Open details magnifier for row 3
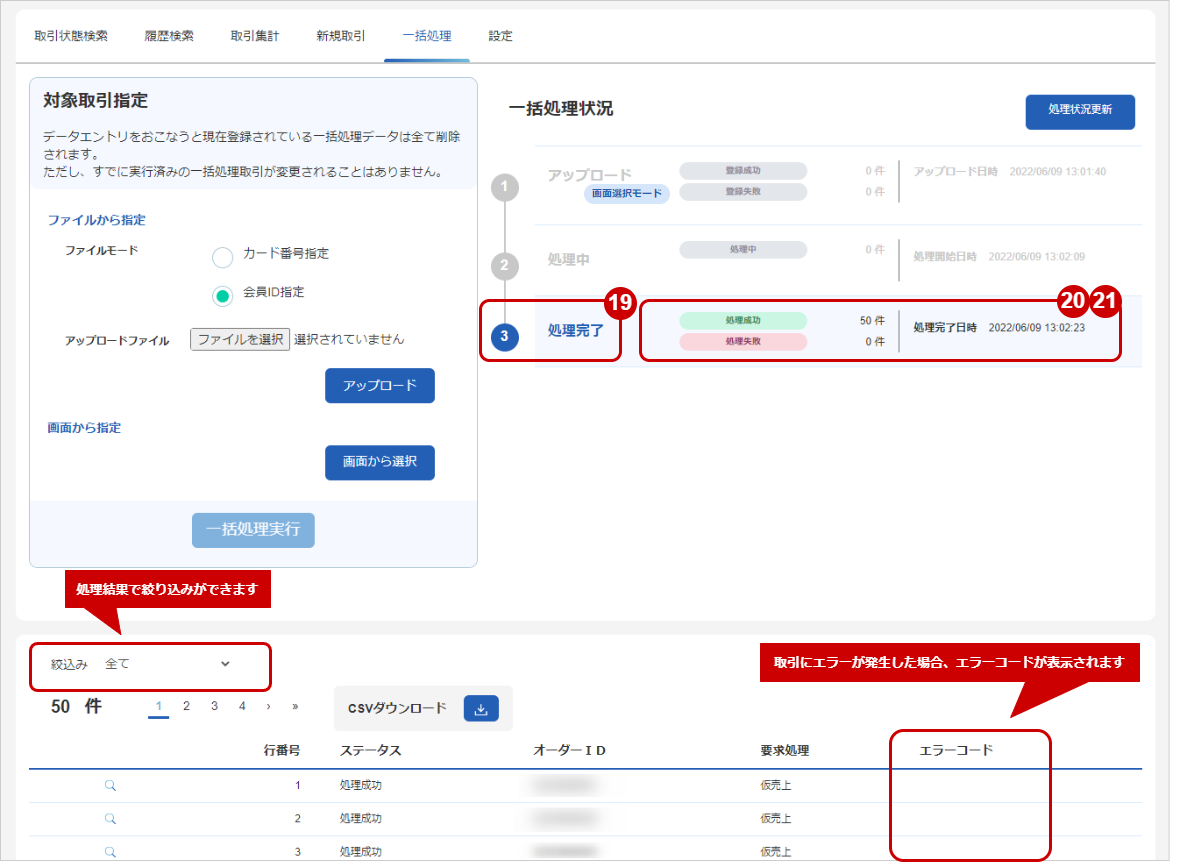The image size is (1195, 862). 111,852
